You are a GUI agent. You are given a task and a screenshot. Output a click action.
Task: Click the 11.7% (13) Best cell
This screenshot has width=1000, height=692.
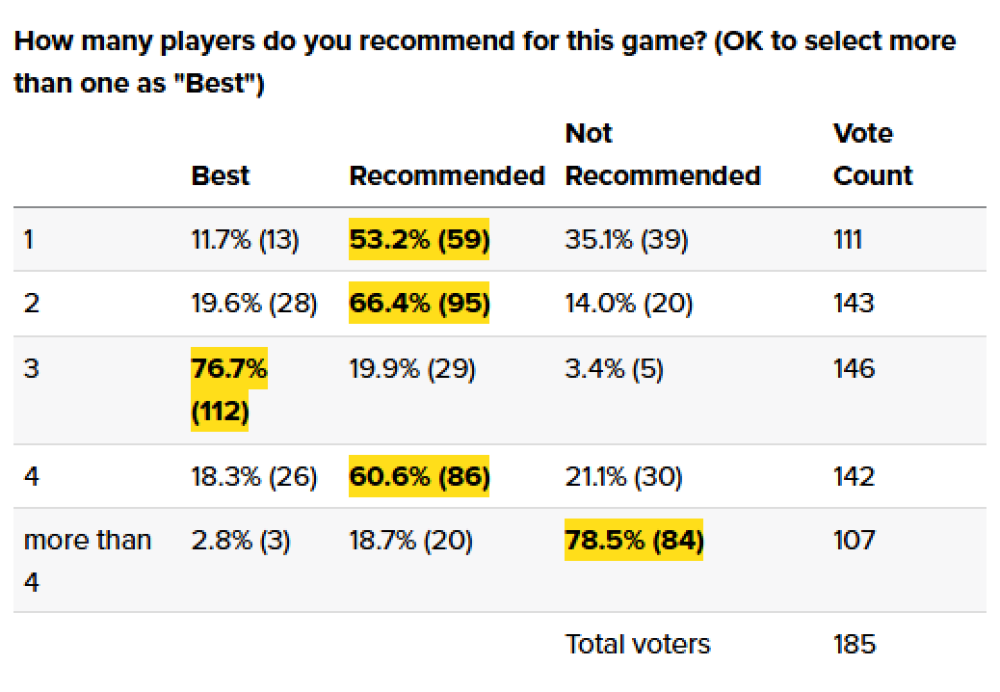pyautogui.click(x=245, y=240)
